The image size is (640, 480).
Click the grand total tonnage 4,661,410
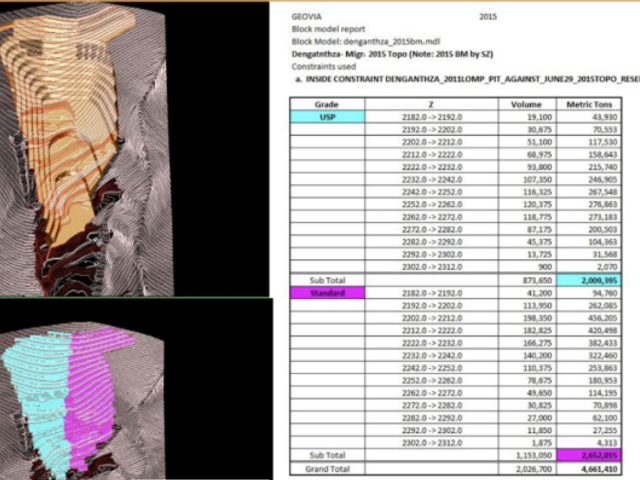[599, 469]
